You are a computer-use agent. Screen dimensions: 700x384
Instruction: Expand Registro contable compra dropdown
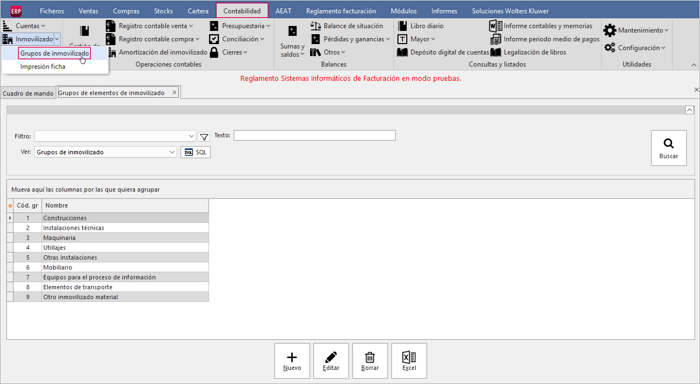click(x=197, y=39)
